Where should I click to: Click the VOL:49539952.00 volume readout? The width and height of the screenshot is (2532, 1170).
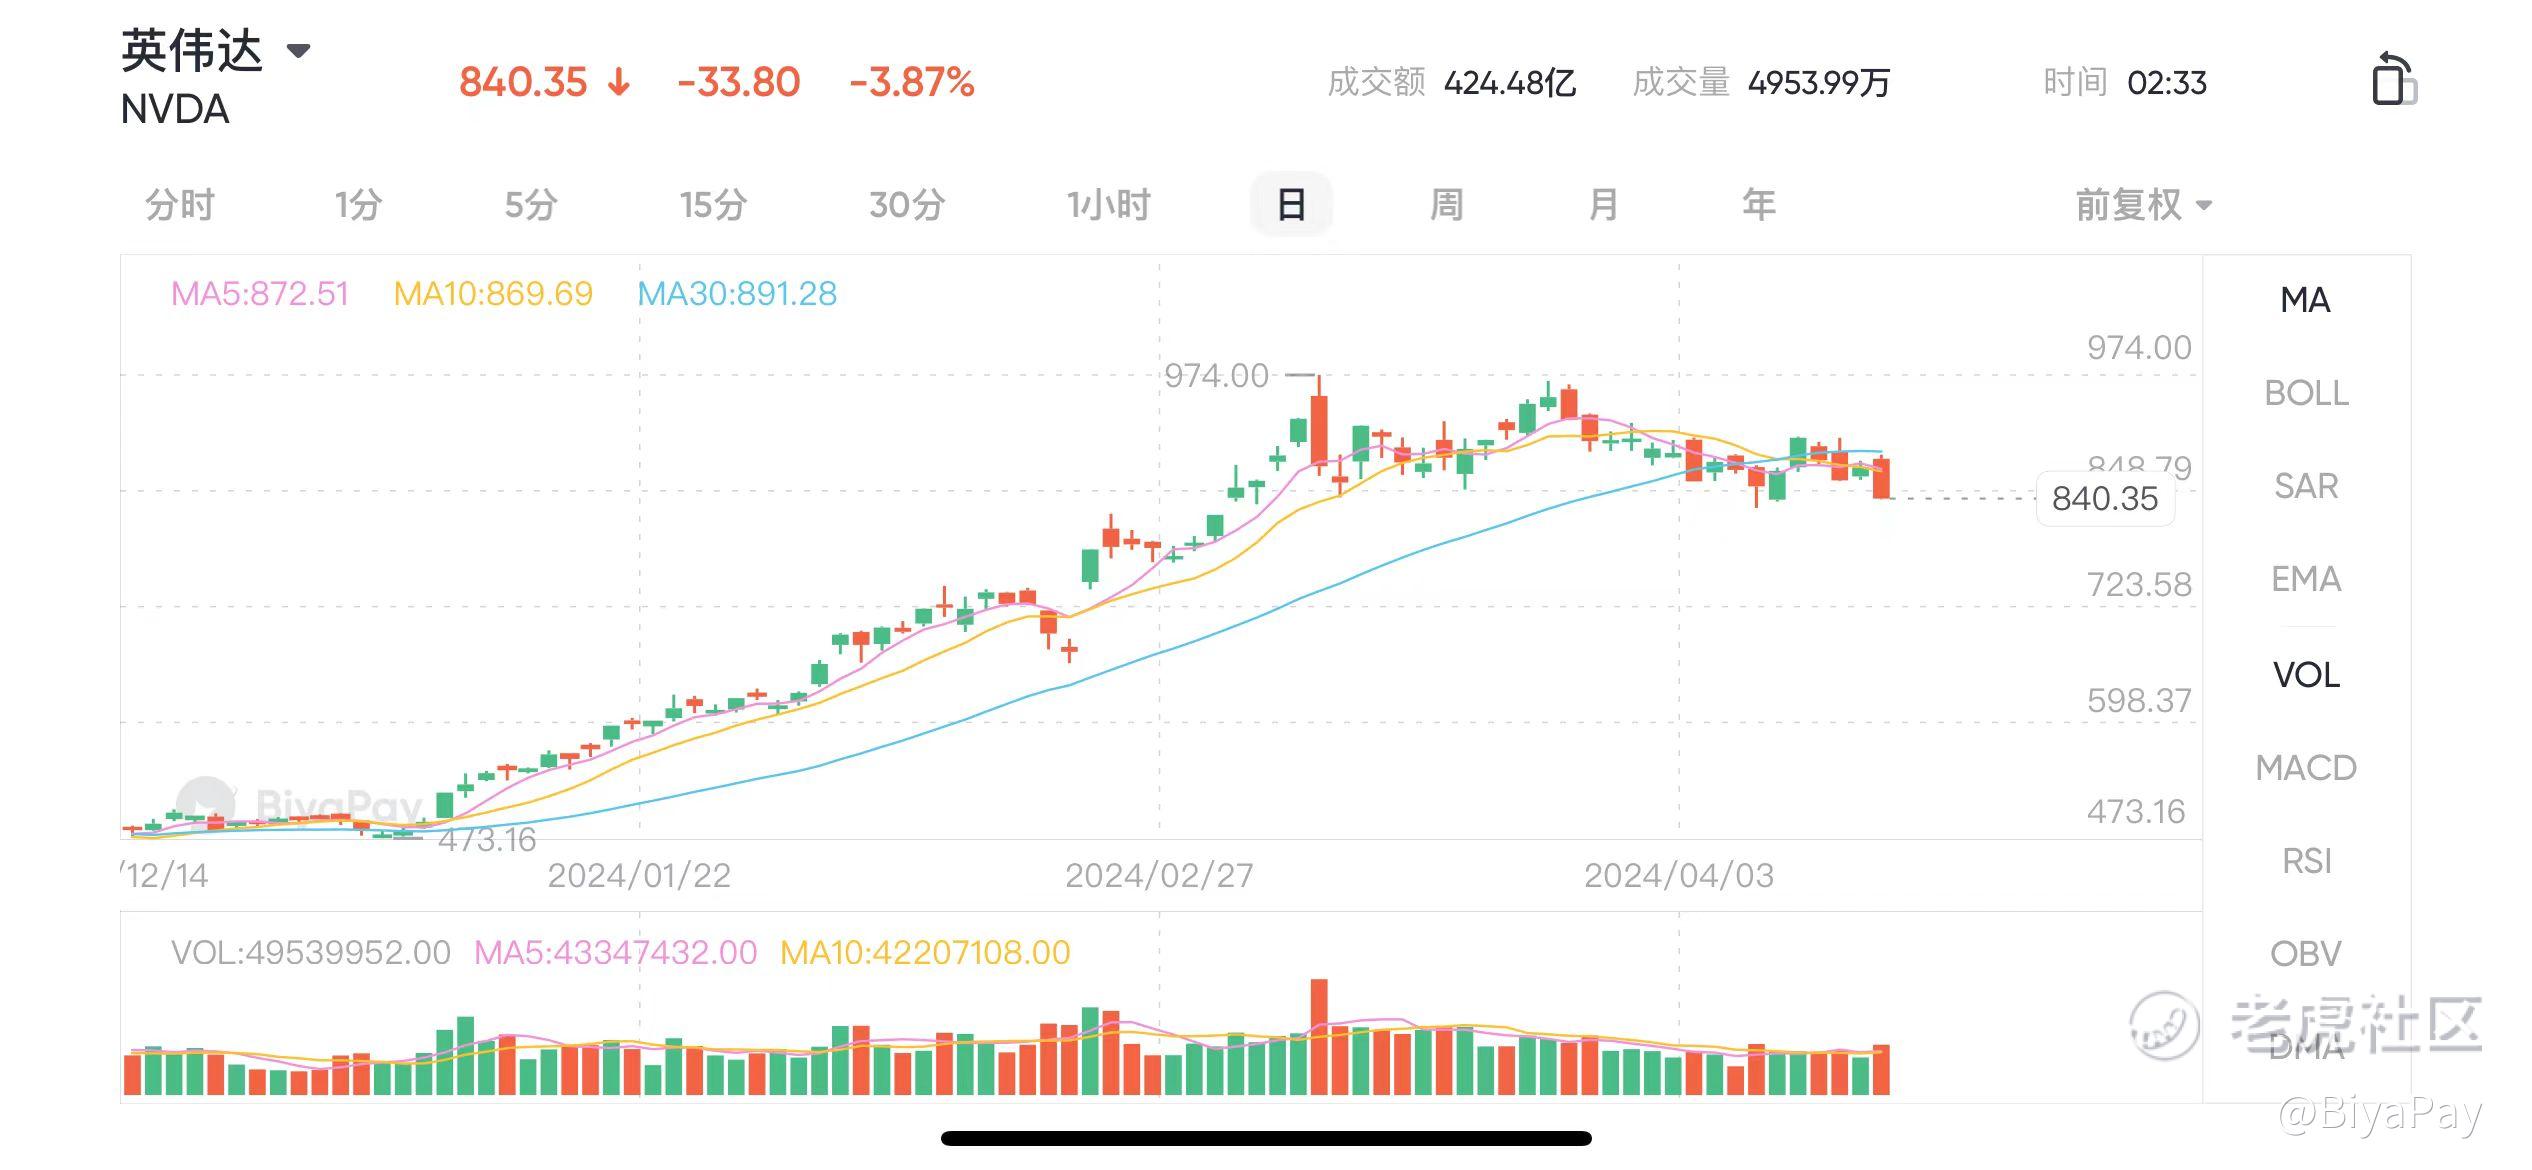tap(311, 952)
